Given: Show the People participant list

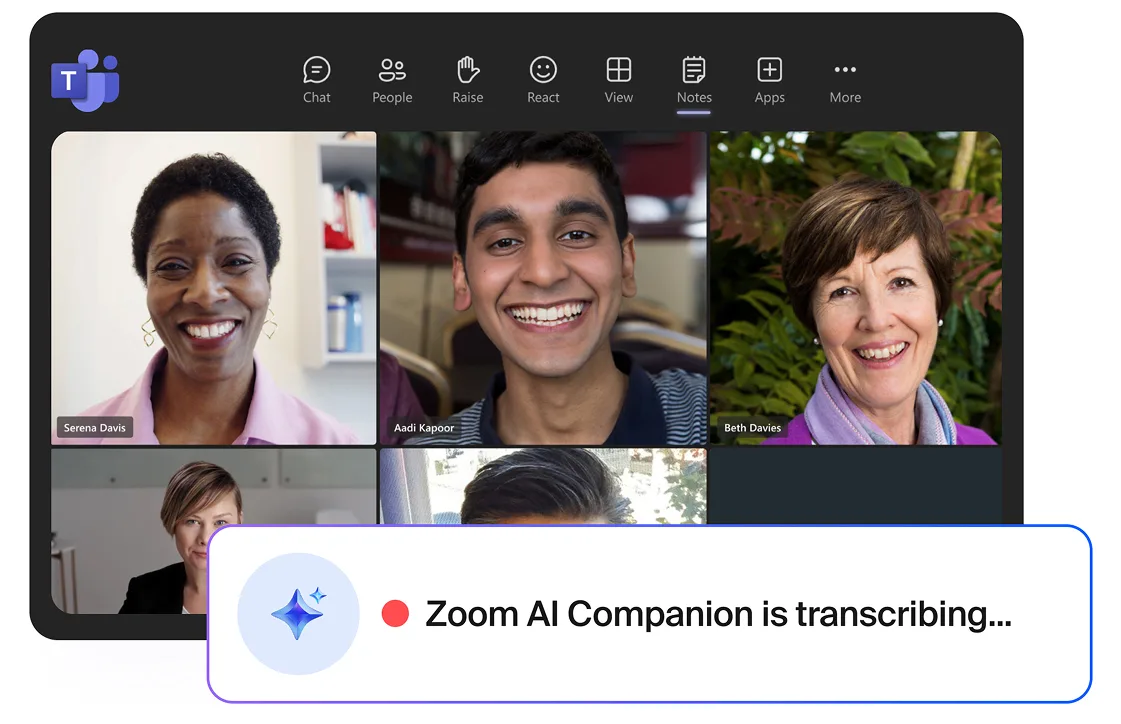Looking at the screenshot, I should click(x=392, y=80).
